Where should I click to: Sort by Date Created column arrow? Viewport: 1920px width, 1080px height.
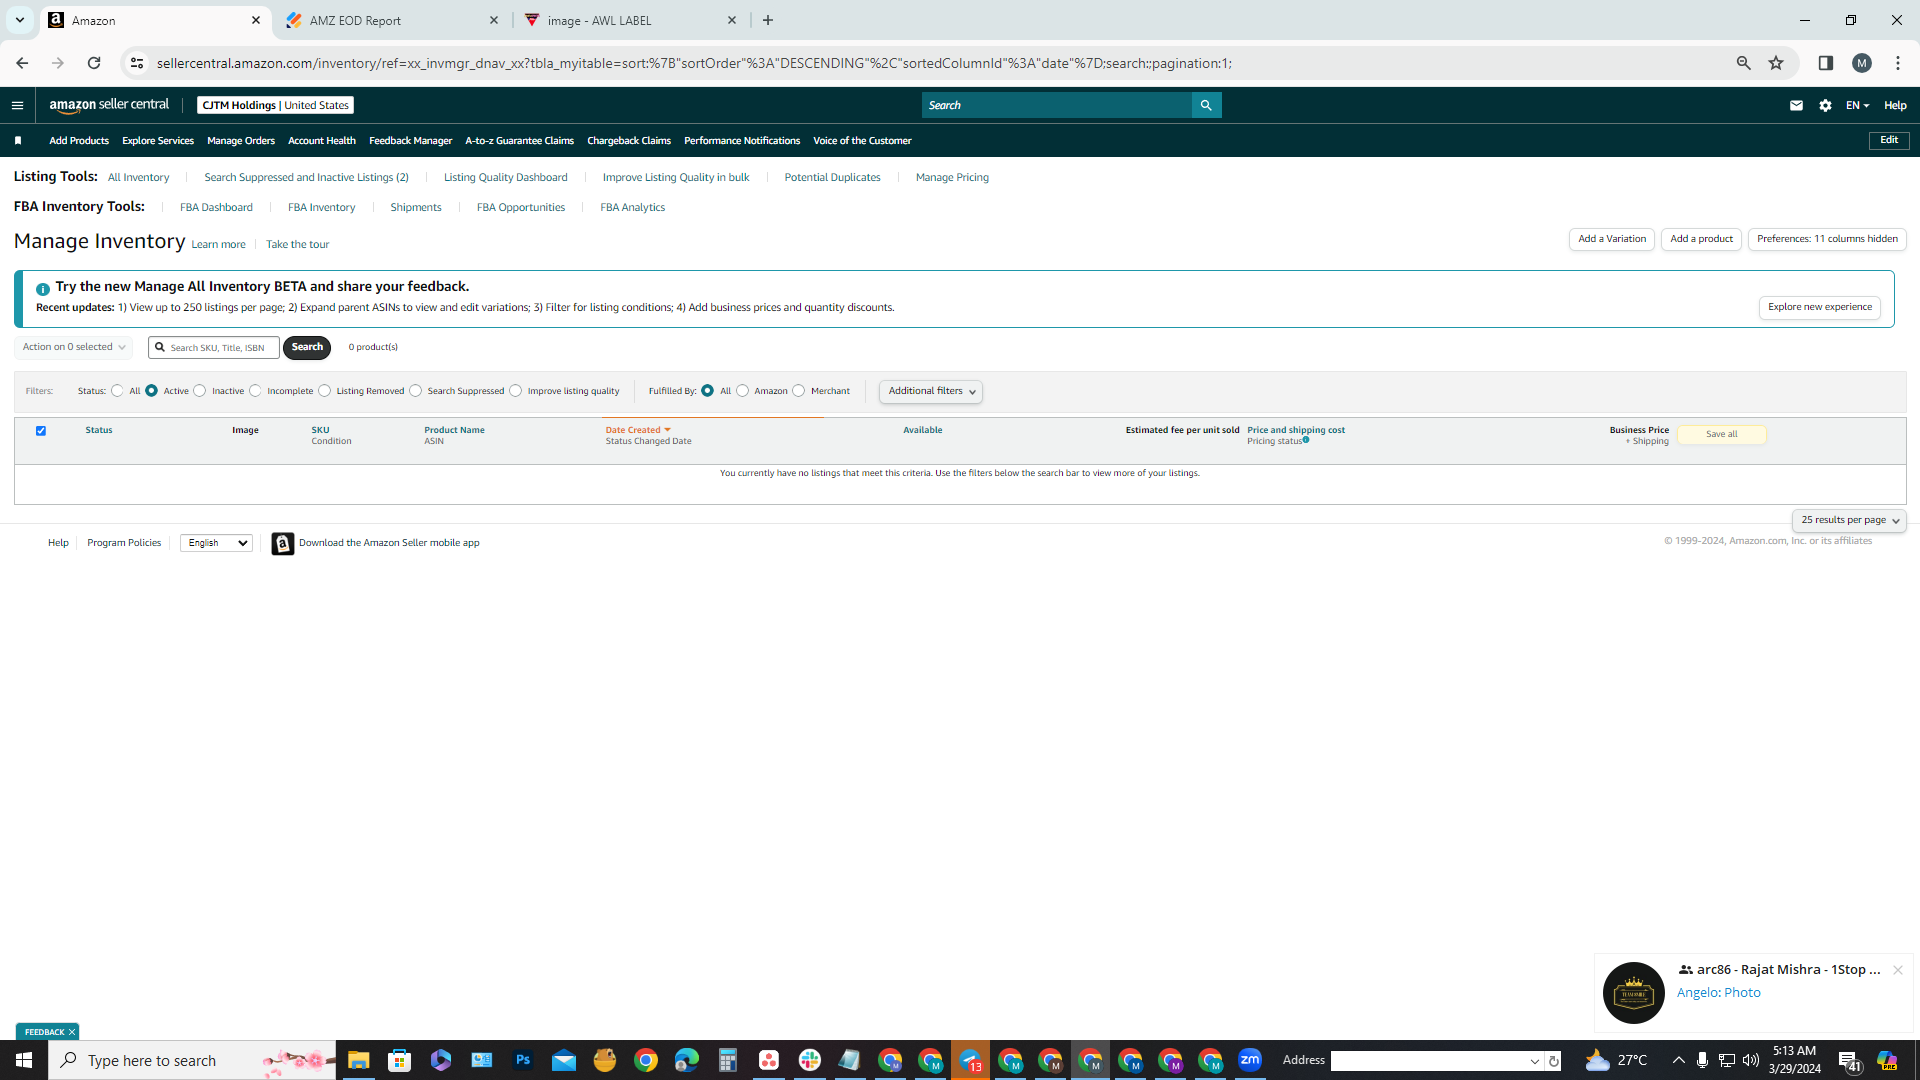[x=667, y=430]
